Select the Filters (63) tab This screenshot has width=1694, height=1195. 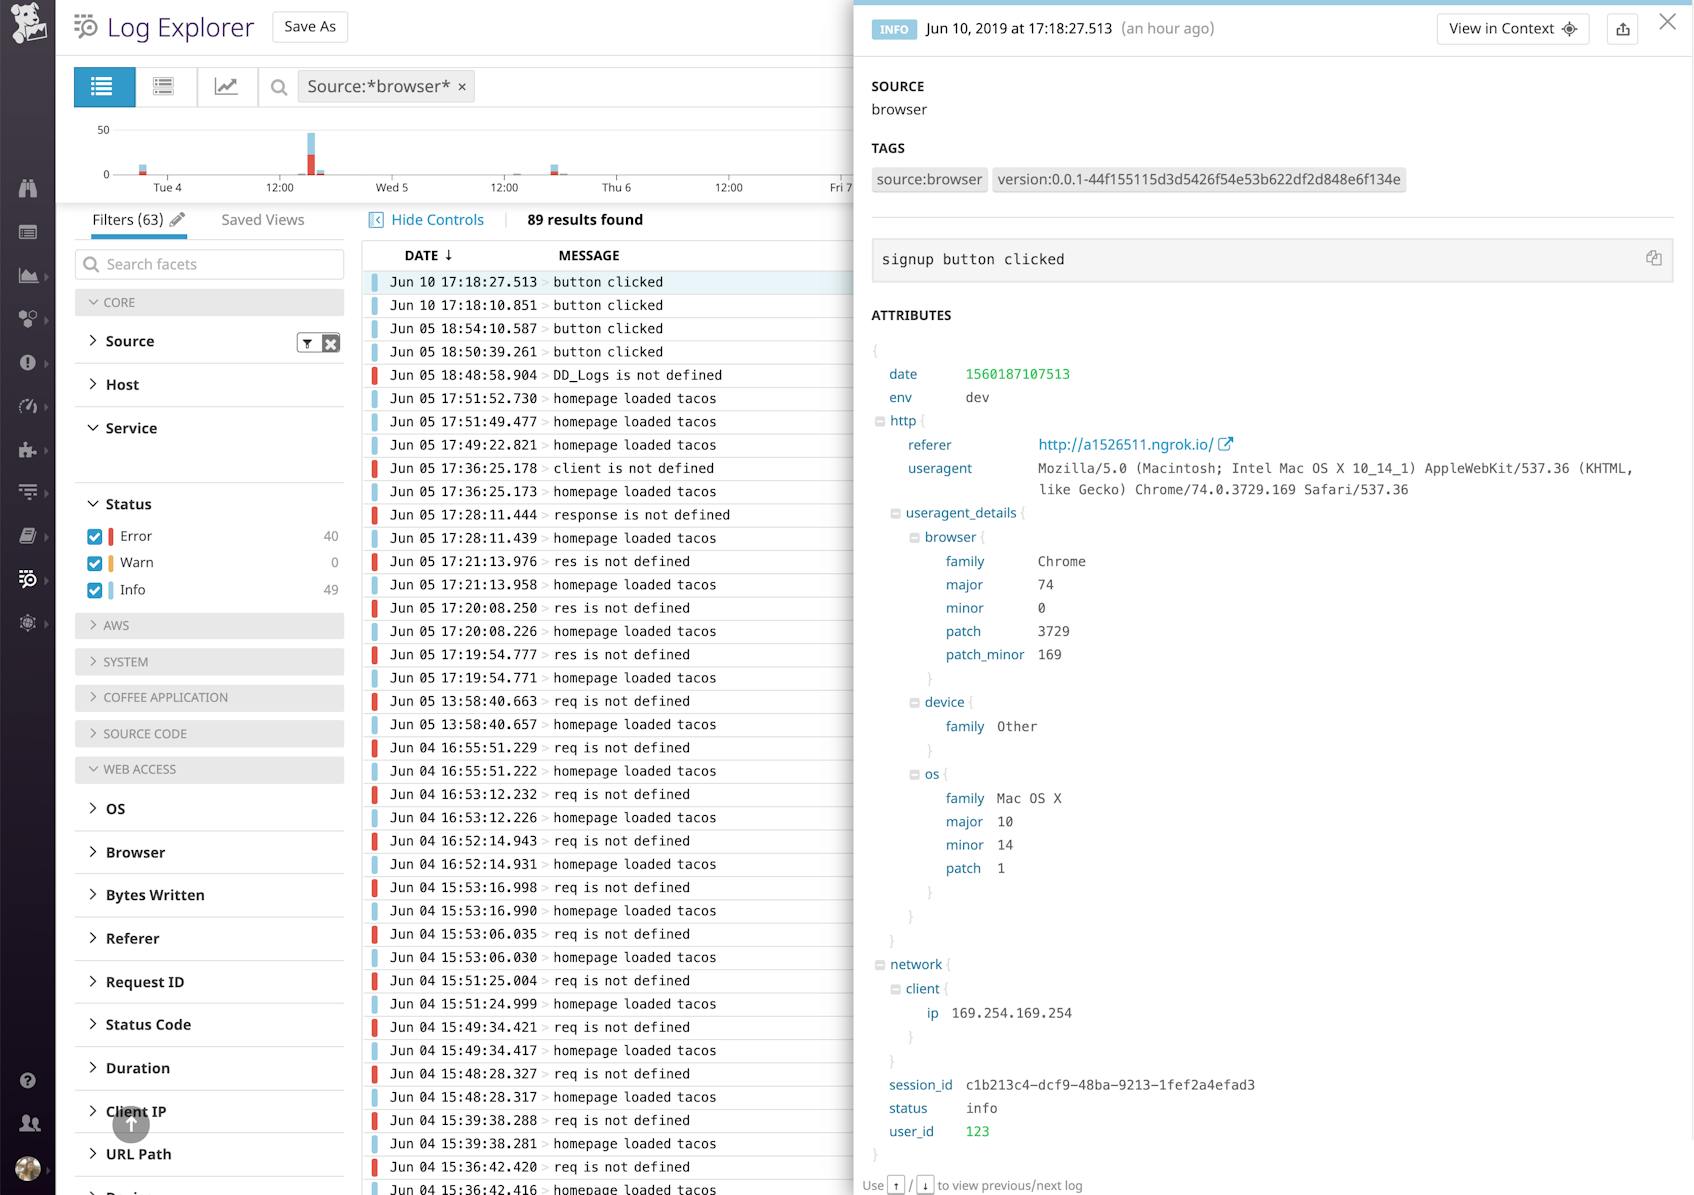(127, 220)
